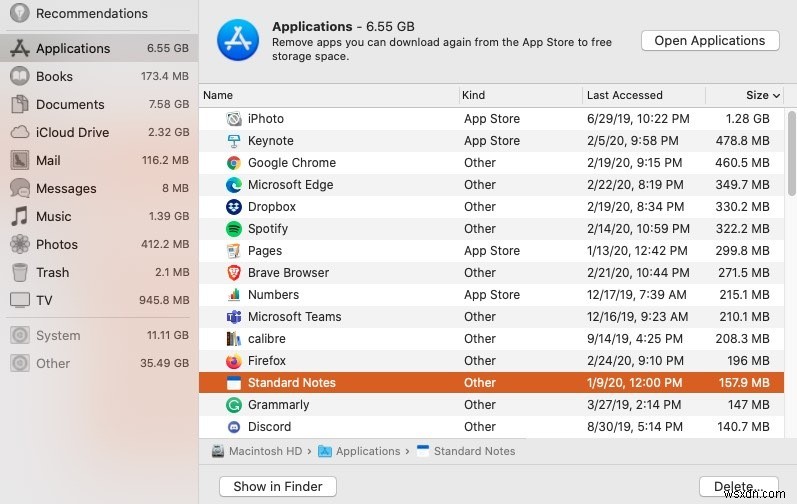This screenshot has width=797, height=504.
Task: Select Photos category in sidebar
Action: (x=99, y=244)
